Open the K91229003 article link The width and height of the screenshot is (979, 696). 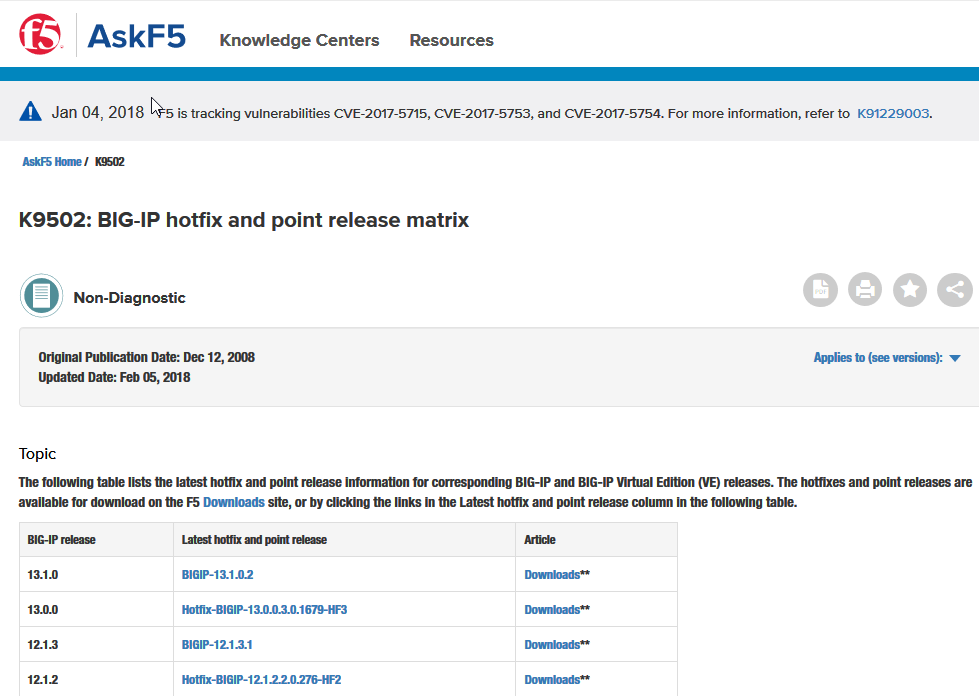pos(893,114)
